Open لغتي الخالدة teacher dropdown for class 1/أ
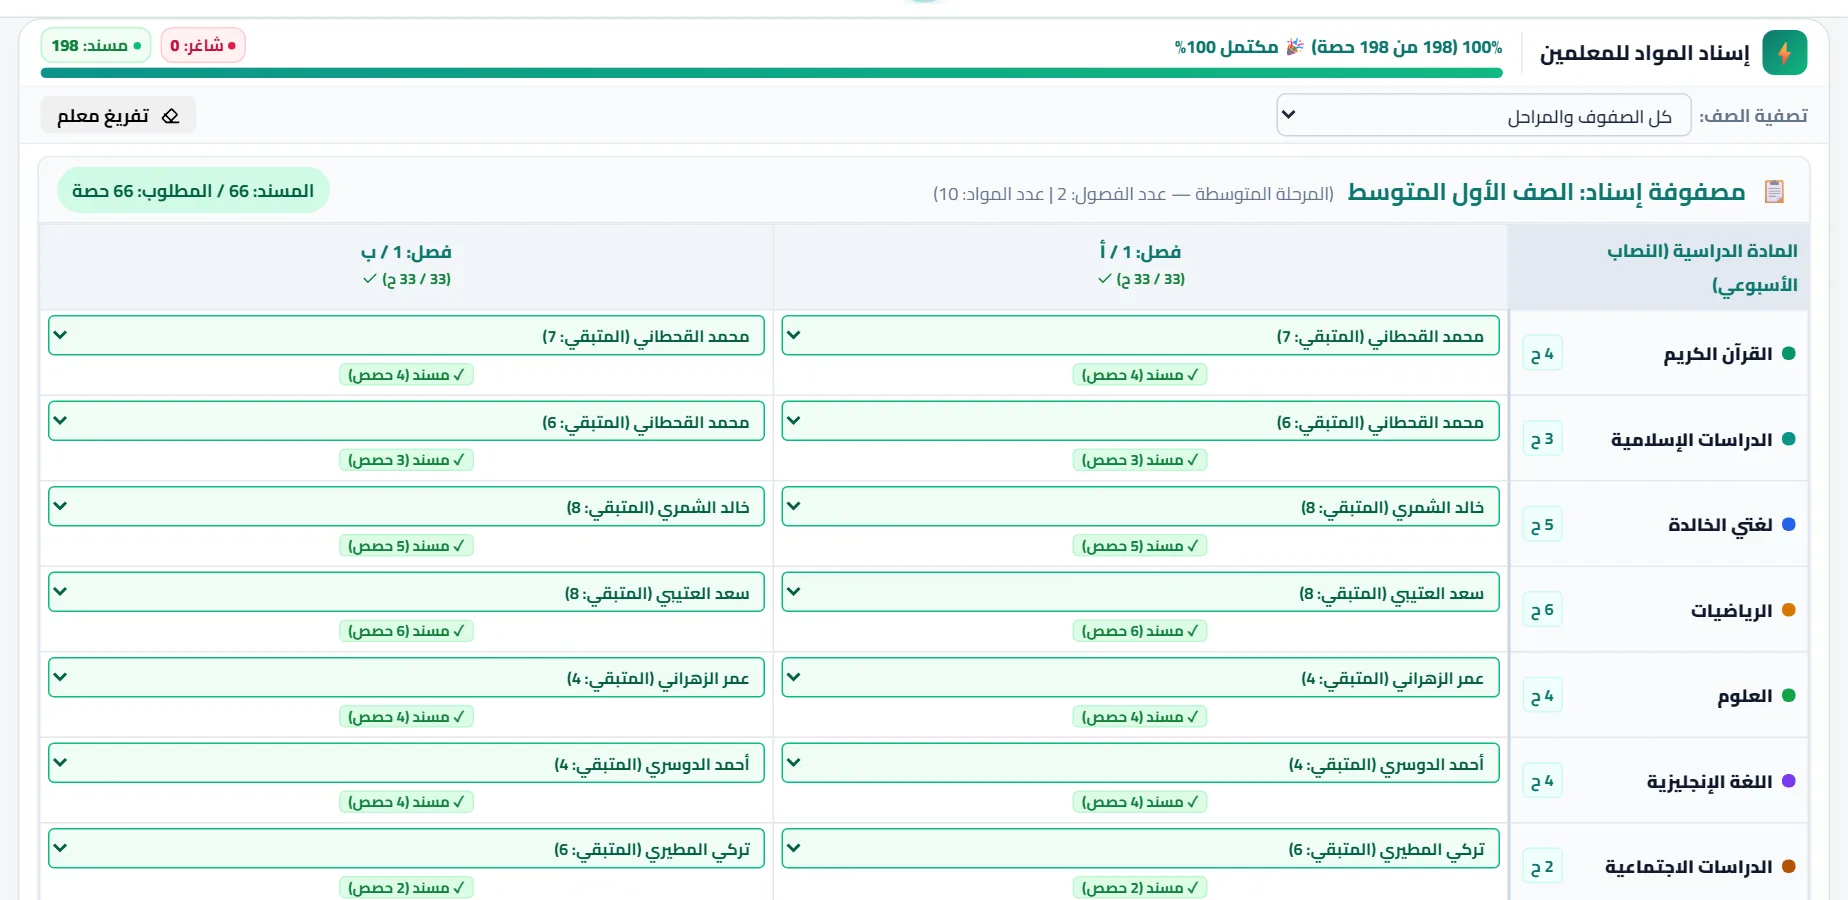This screenshot has width=1848, height=900. tap(1140, 506)
